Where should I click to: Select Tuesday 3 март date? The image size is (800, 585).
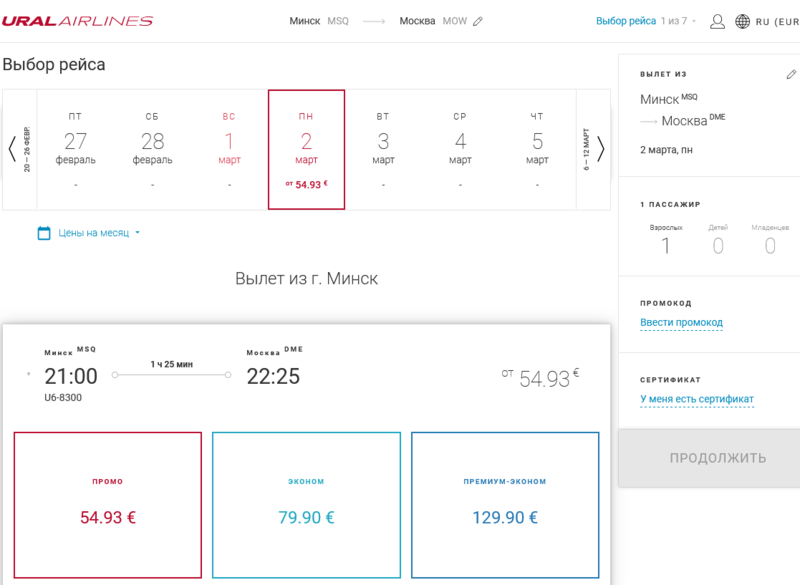[x=383, y=149]
